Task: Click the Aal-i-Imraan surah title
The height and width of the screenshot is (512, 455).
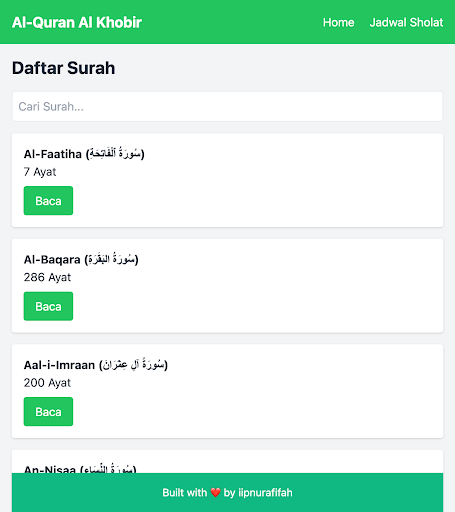Action: click(x=96, y=365)
